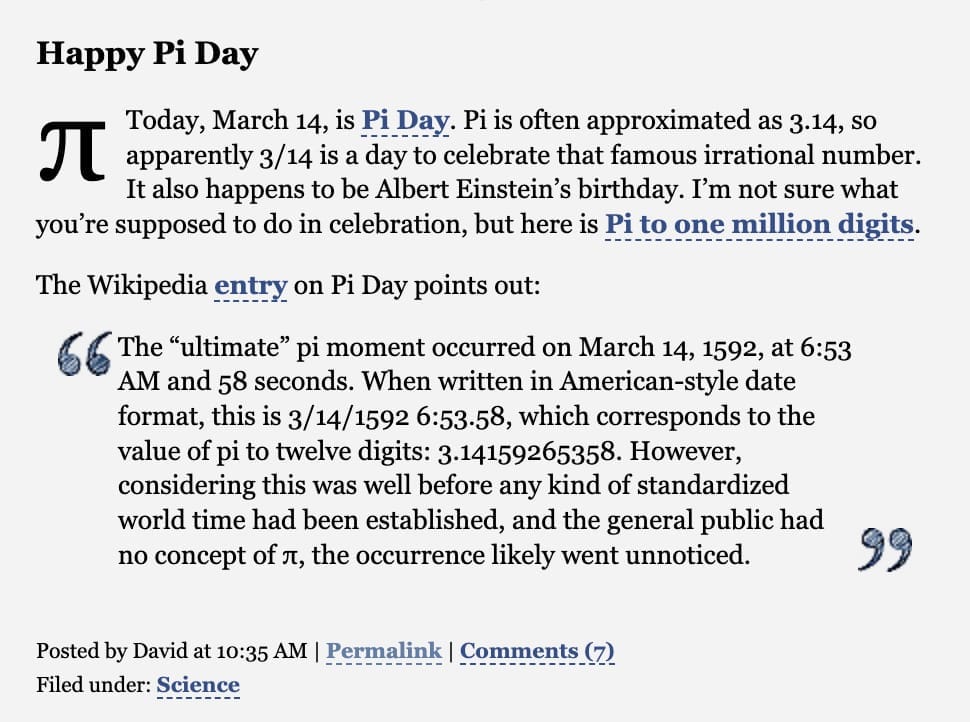The width and height of the screenshot is (970, 722).
Task: Click the Filed under label
Action: coord(93,685)
